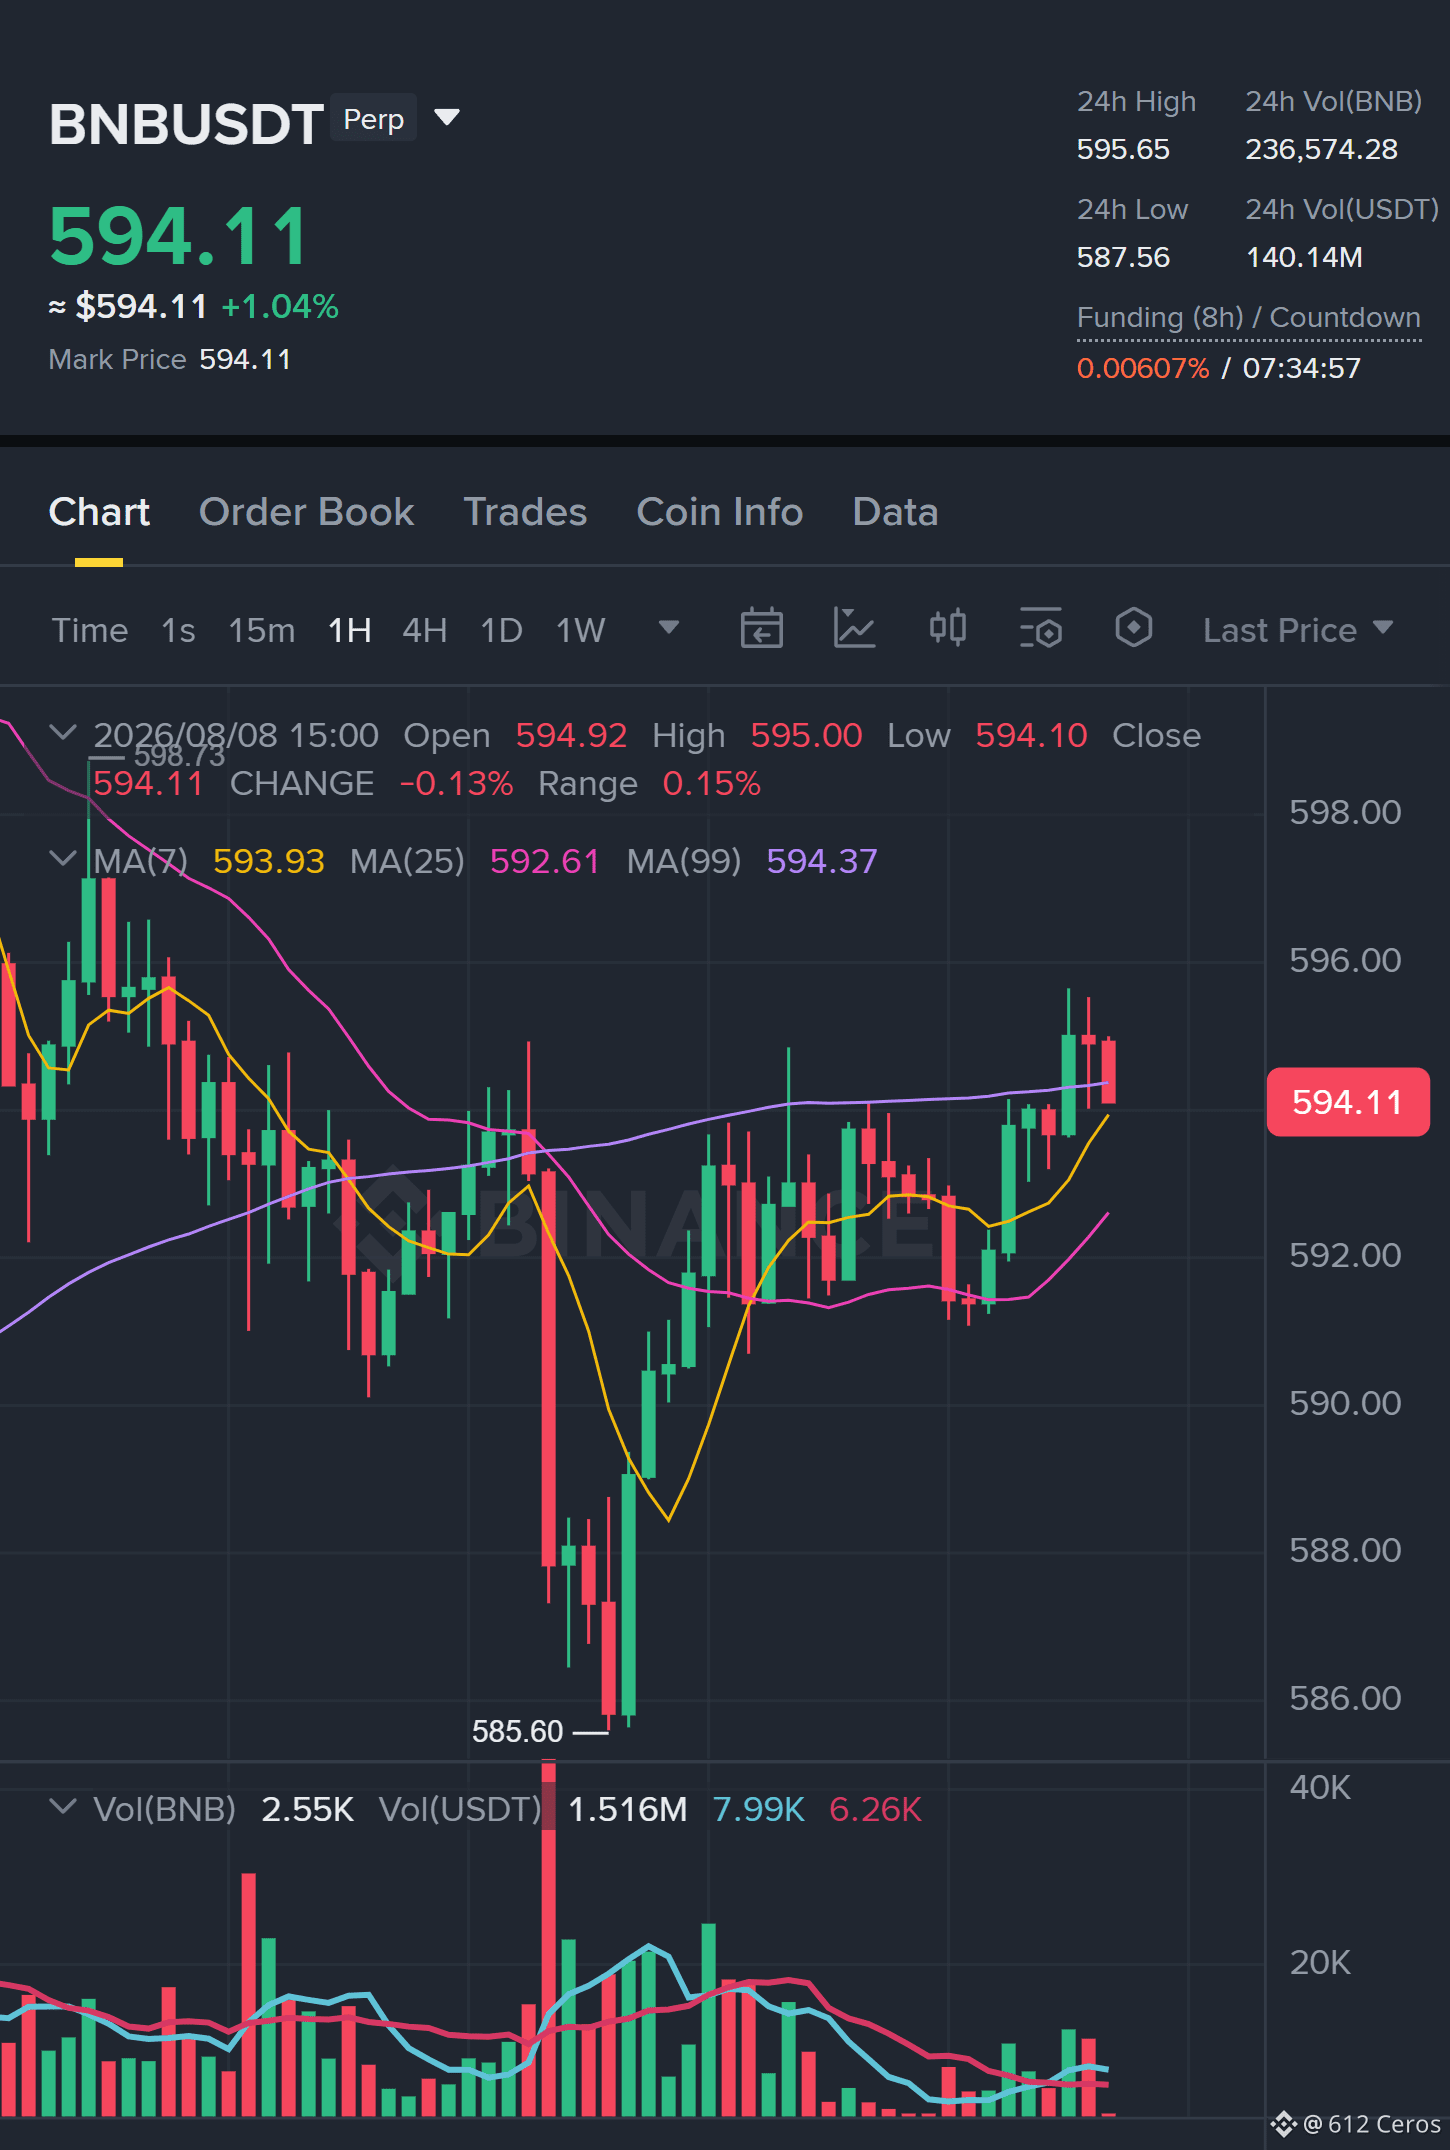1450x2150 pixels.
Task: Click the 598.73 high price marker
Action: click(x=179, y=755)
